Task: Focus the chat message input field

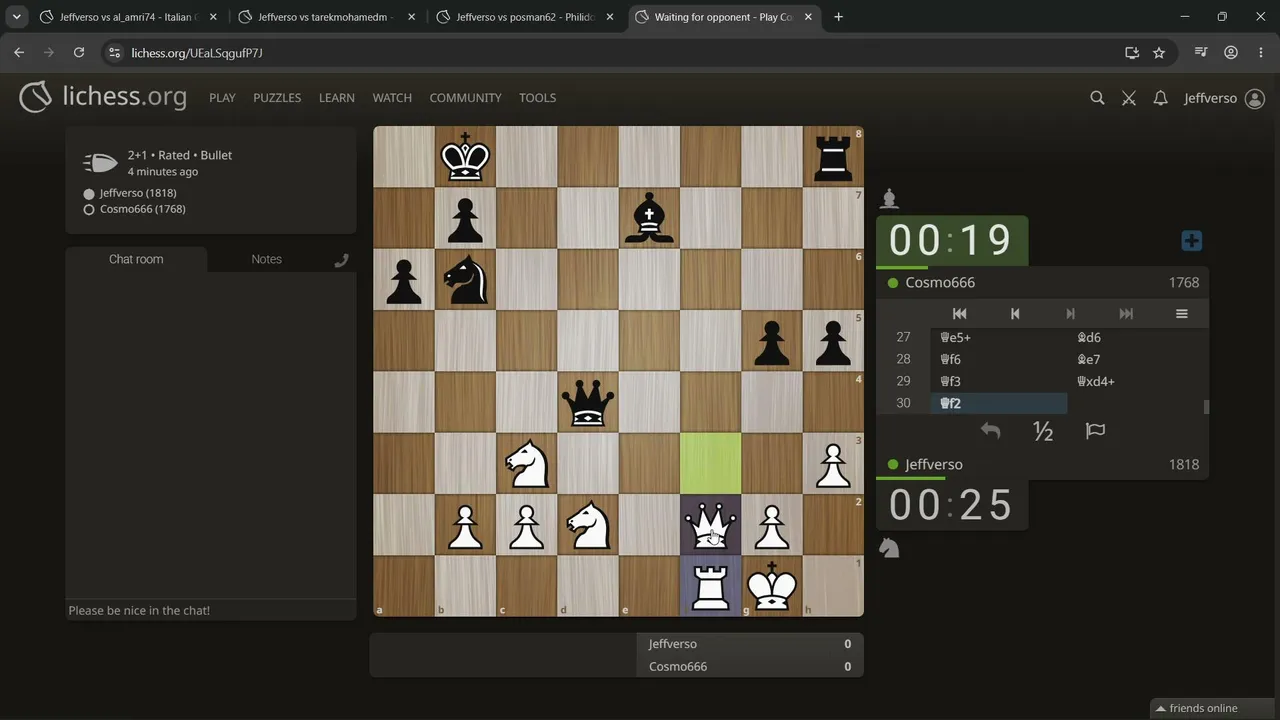Action: (211, 610)
